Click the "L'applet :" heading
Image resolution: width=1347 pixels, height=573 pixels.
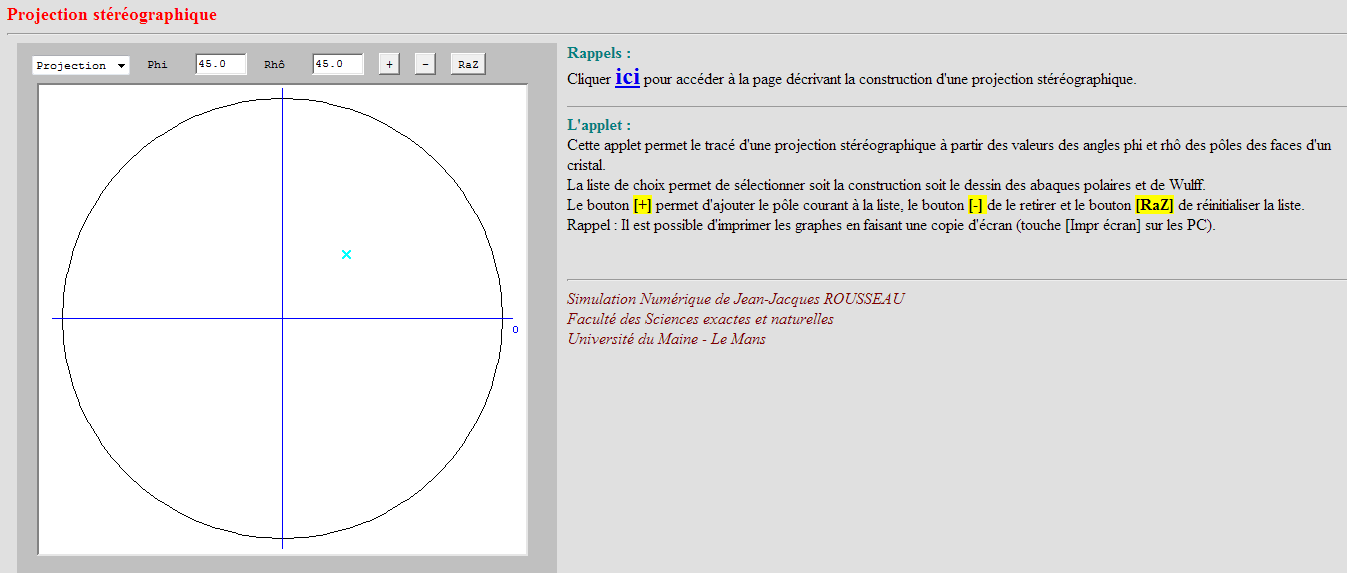pyautogui.click(x=599, y=125)
